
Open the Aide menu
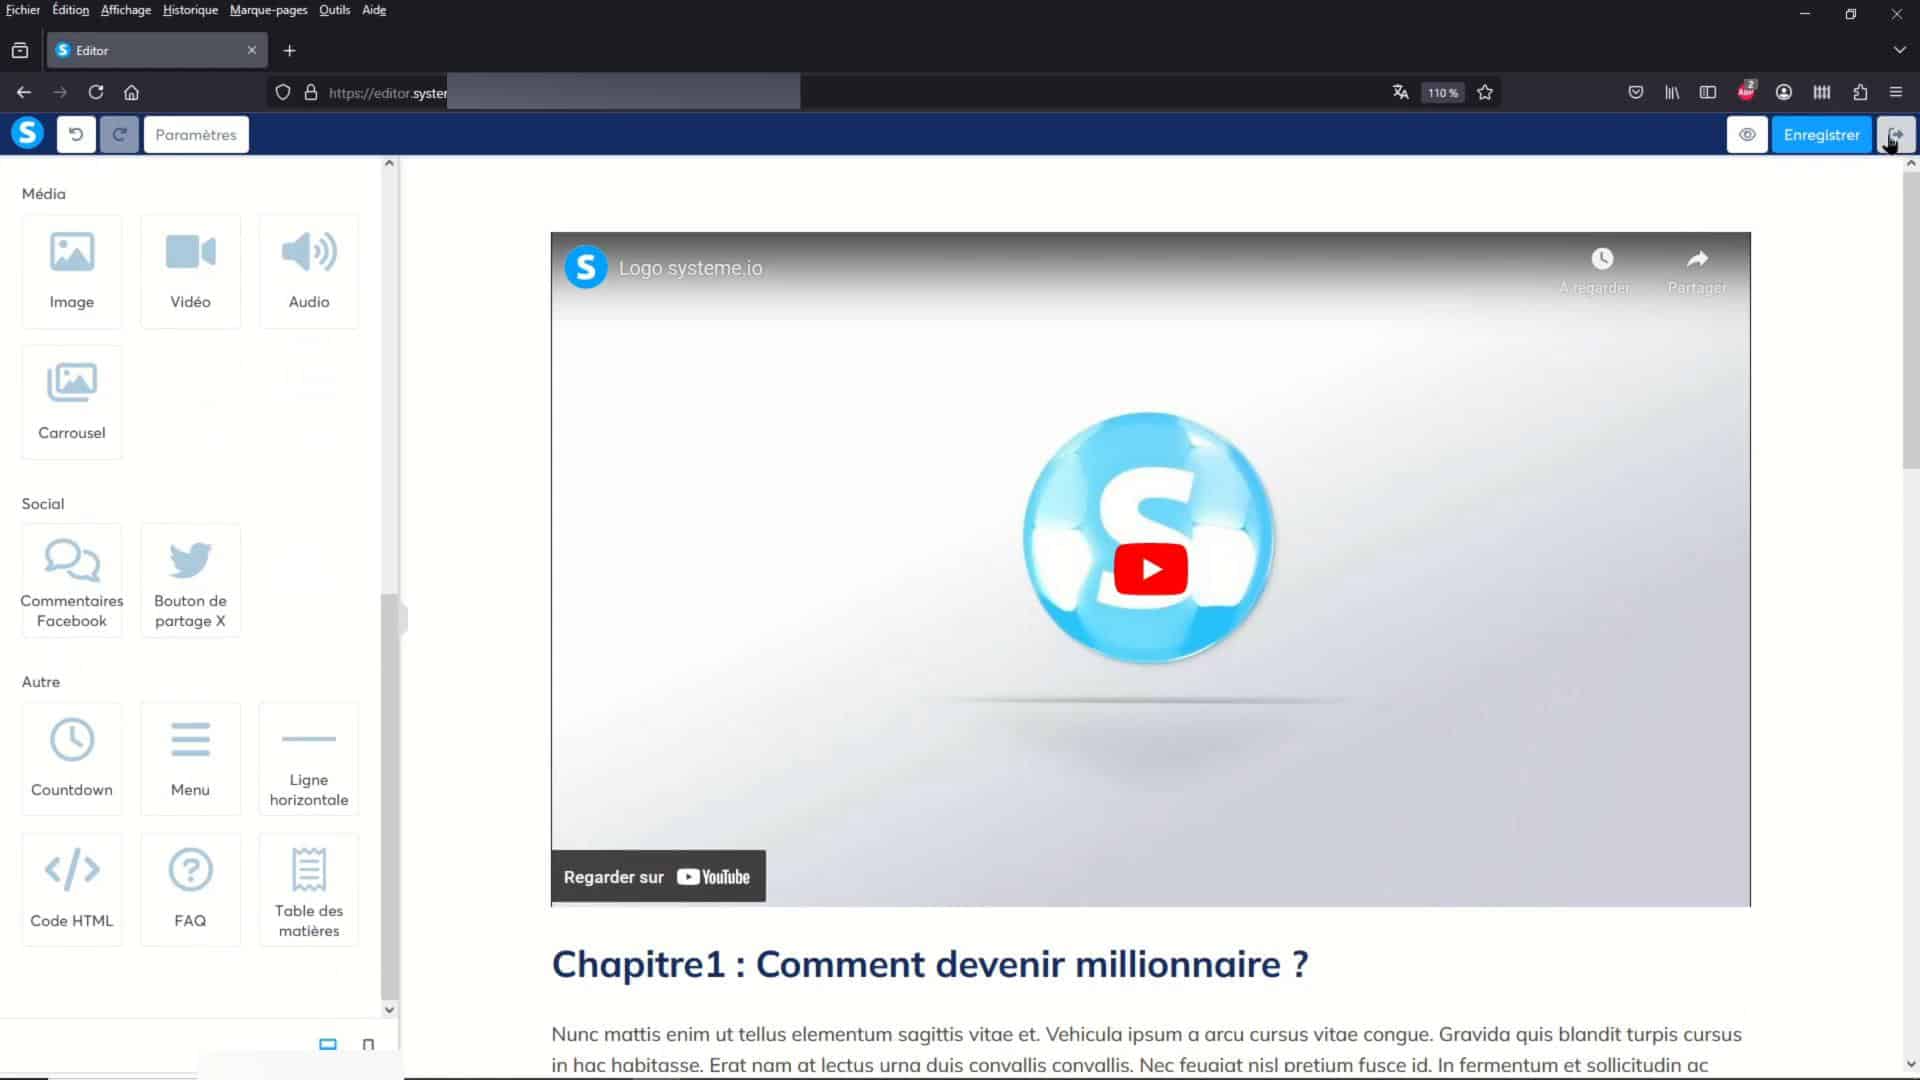pyautogui.click(x=374, y=10)
